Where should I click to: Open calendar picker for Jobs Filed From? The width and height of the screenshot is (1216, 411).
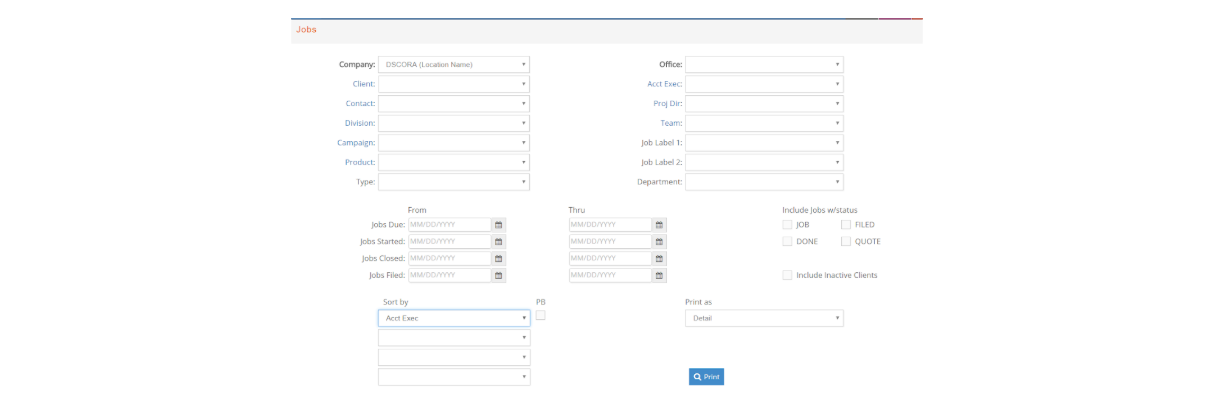[499, 275]
